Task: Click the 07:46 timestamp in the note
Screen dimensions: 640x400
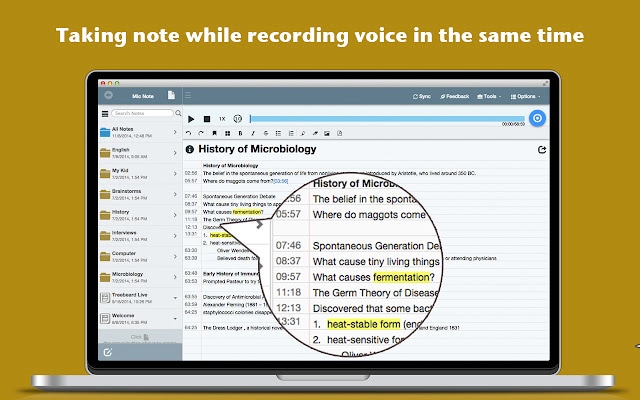Action: click(x=191, y=196)
